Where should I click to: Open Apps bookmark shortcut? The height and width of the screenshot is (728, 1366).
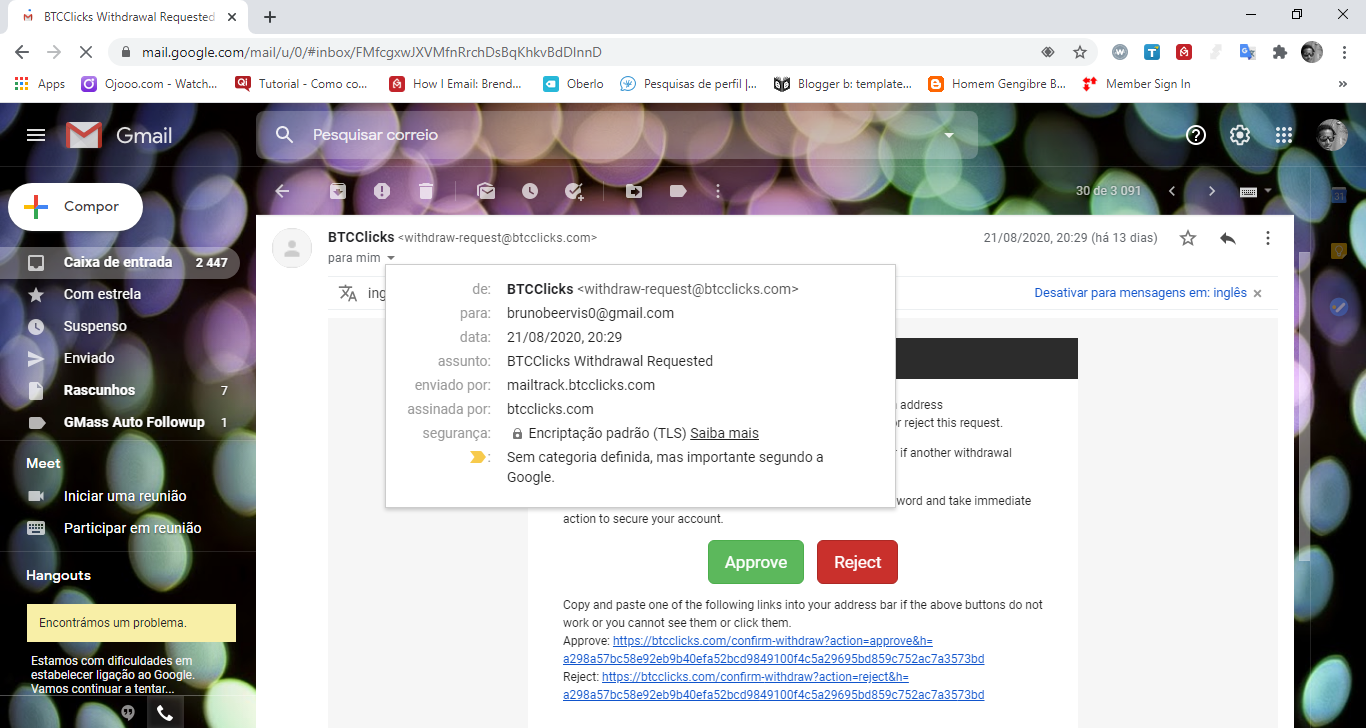pos(40,84)
